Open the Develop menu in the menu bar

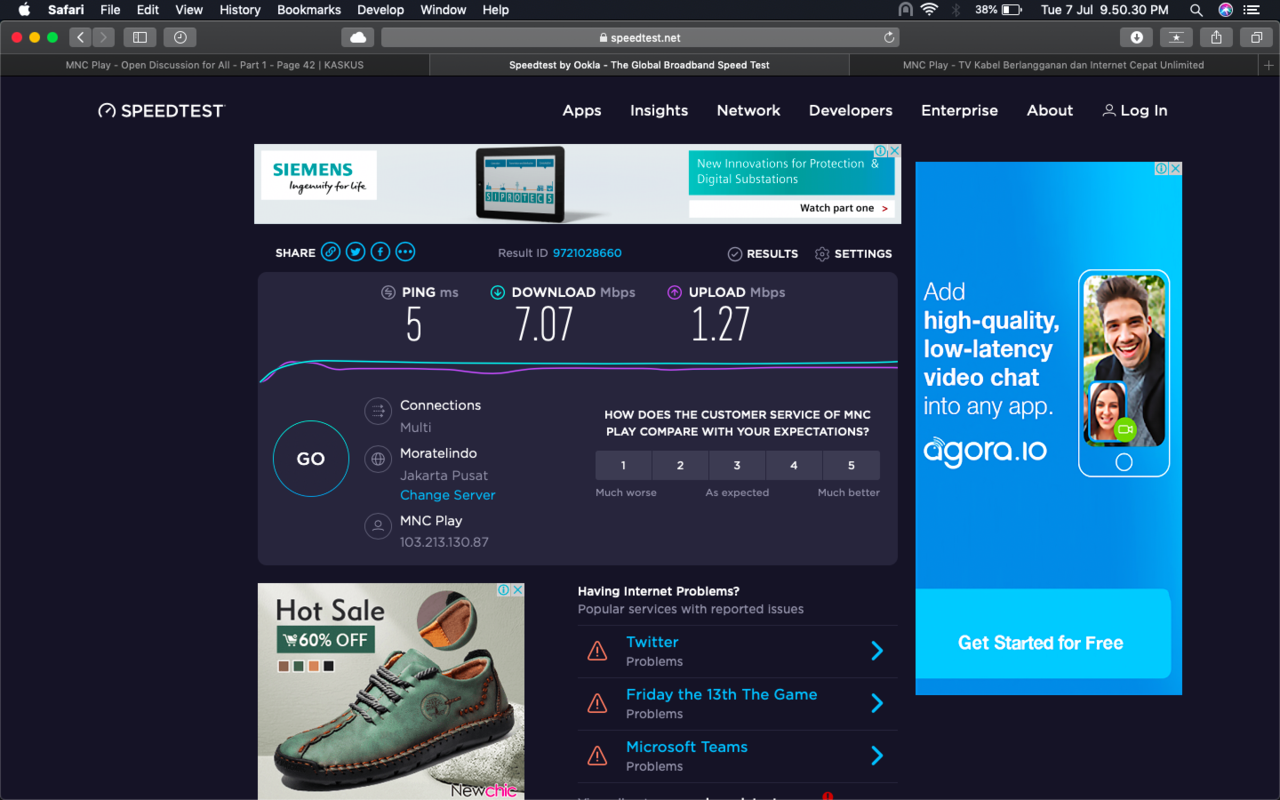point(380,10)
